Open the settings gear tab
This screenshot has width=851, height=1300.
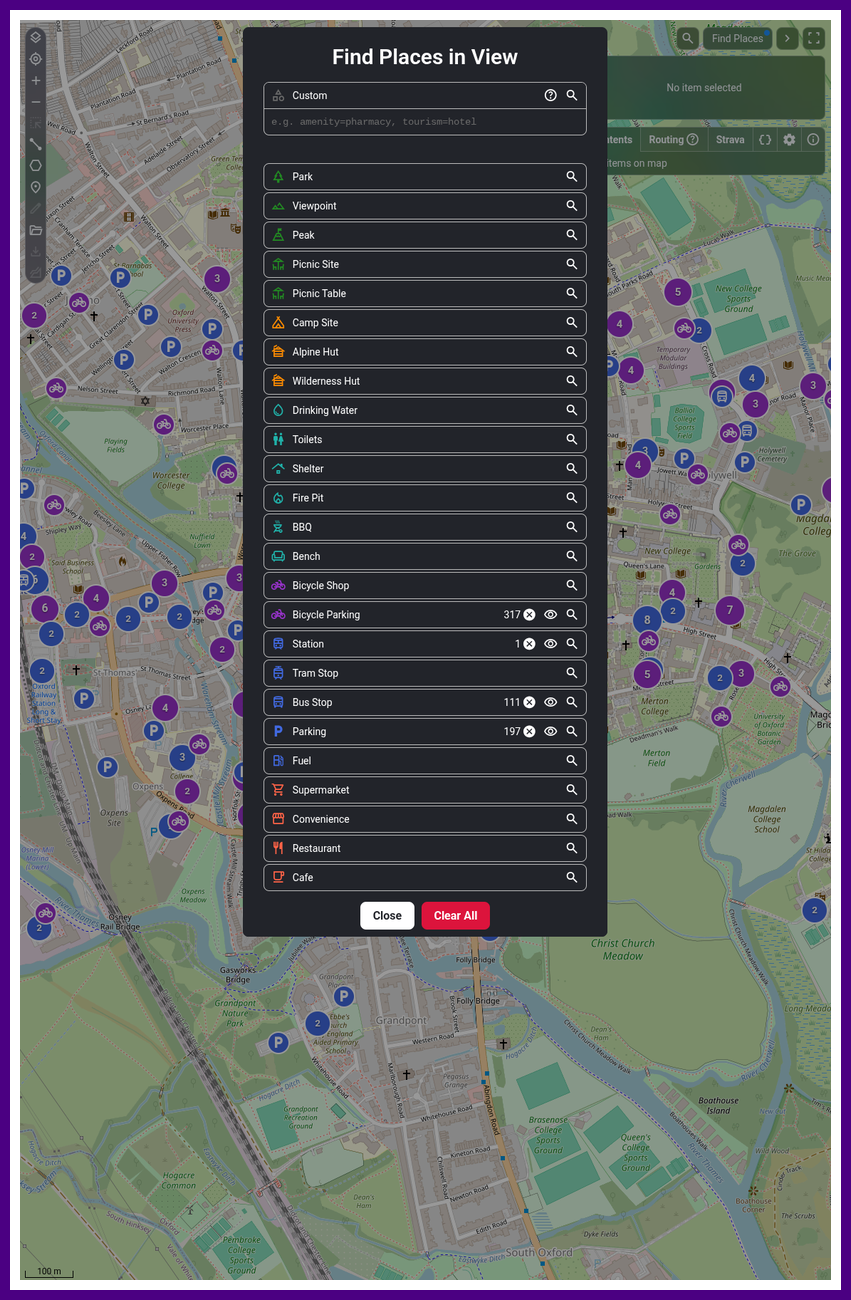789,140
